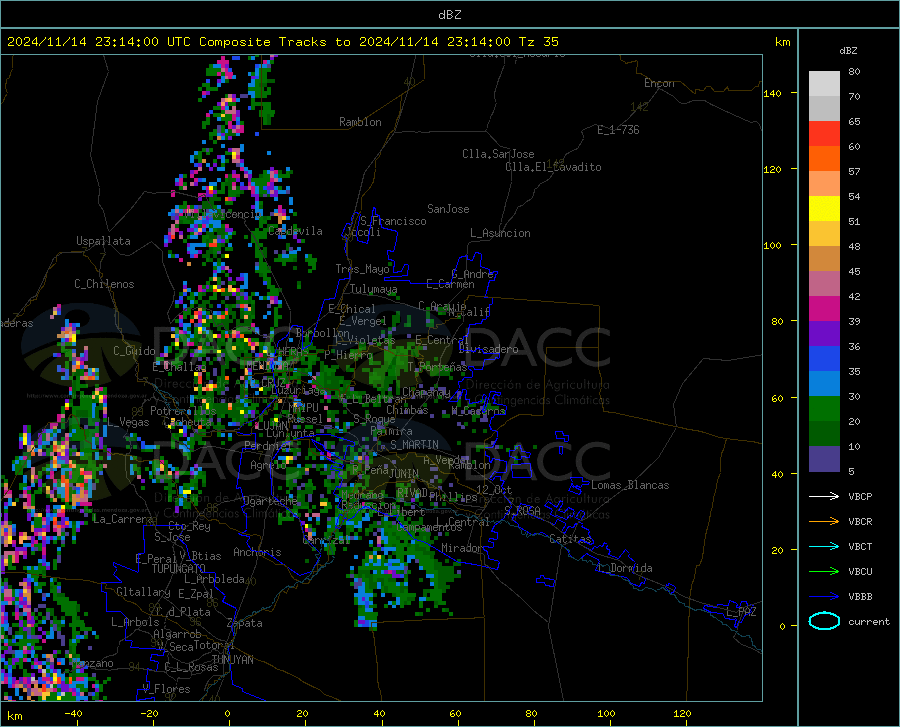Select the gray 70 dBZ swatch
Viewport: 900px width, 727px height.
click(824, 108)
